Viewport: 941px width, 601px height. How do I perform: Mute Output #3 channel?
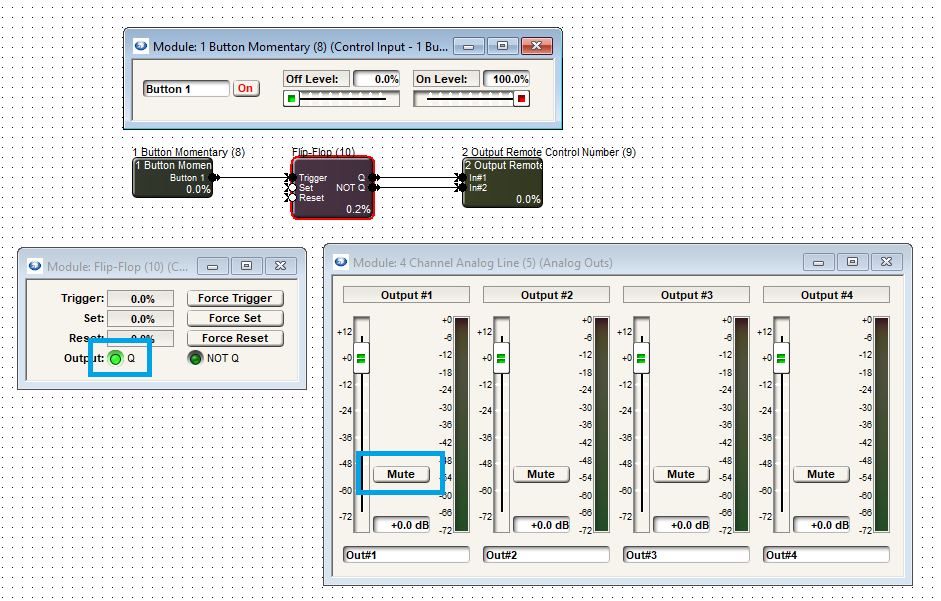point(681,474)
